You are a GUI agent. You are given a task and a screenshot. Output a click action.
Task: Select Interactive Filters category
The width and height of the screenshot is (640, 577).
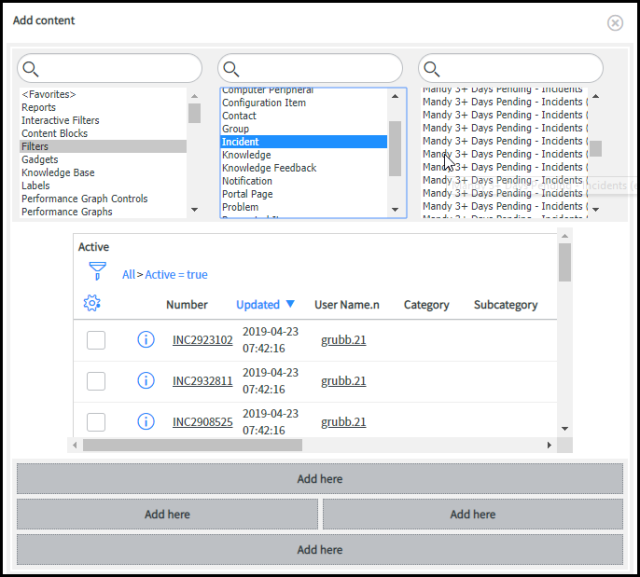(103, 120)
